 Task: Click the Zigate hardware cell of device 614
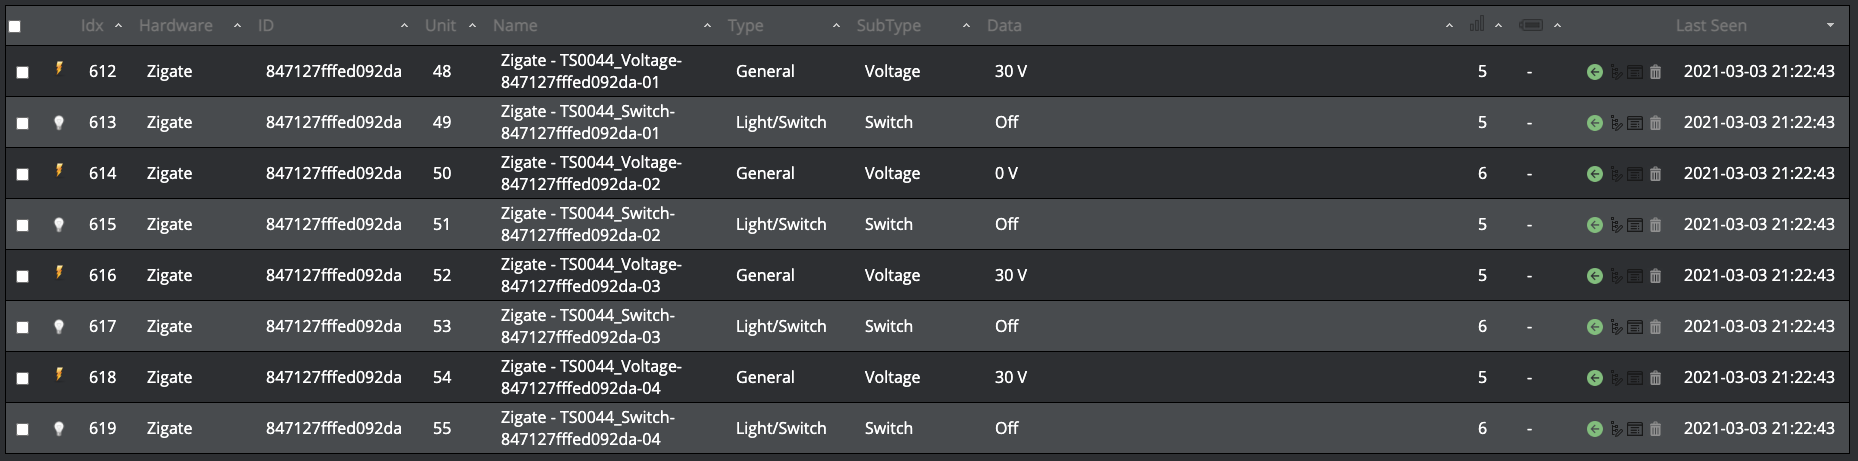[x=169, y=174]
